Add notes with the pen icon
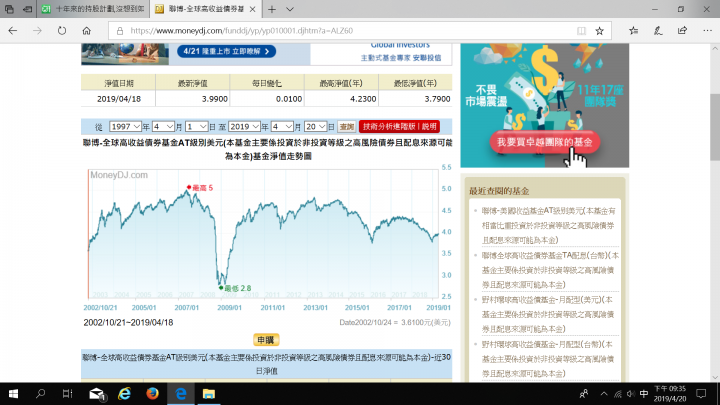Image resolution: width=720 pixels, height=405 pixels. coord(658,31)
